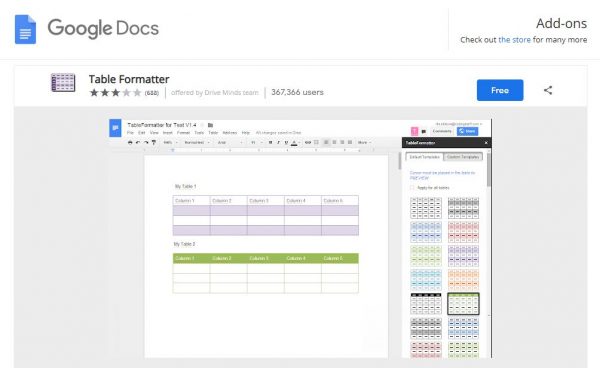Expand the More toolbar dropdown
This screenshot has width=600, height=368.
pos(364,142)
